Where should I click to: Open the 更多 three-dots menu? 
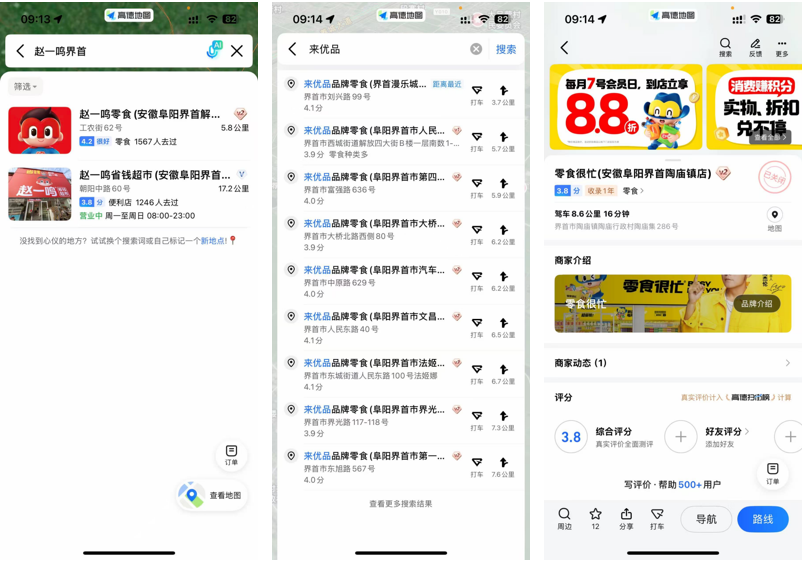[782, 47]
